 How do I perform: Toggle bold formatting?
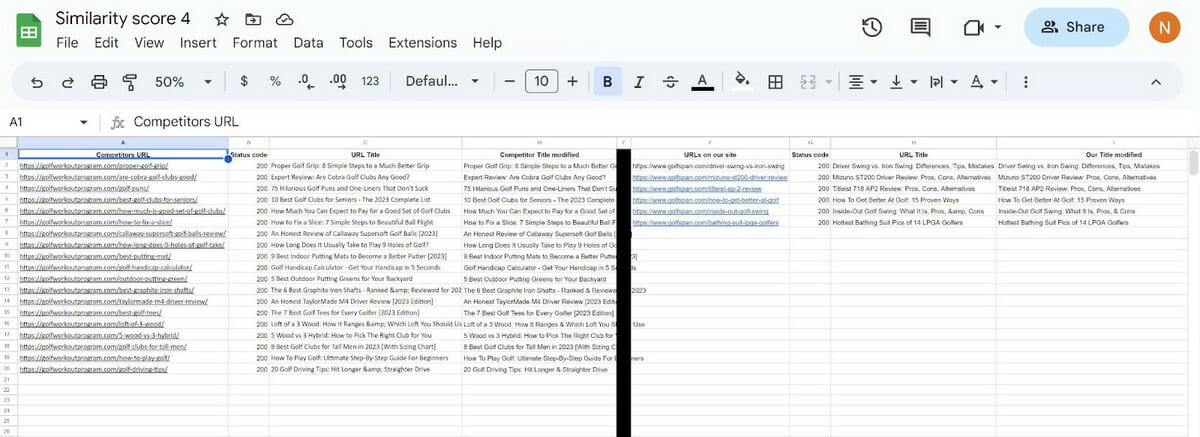tap(607, 82)
